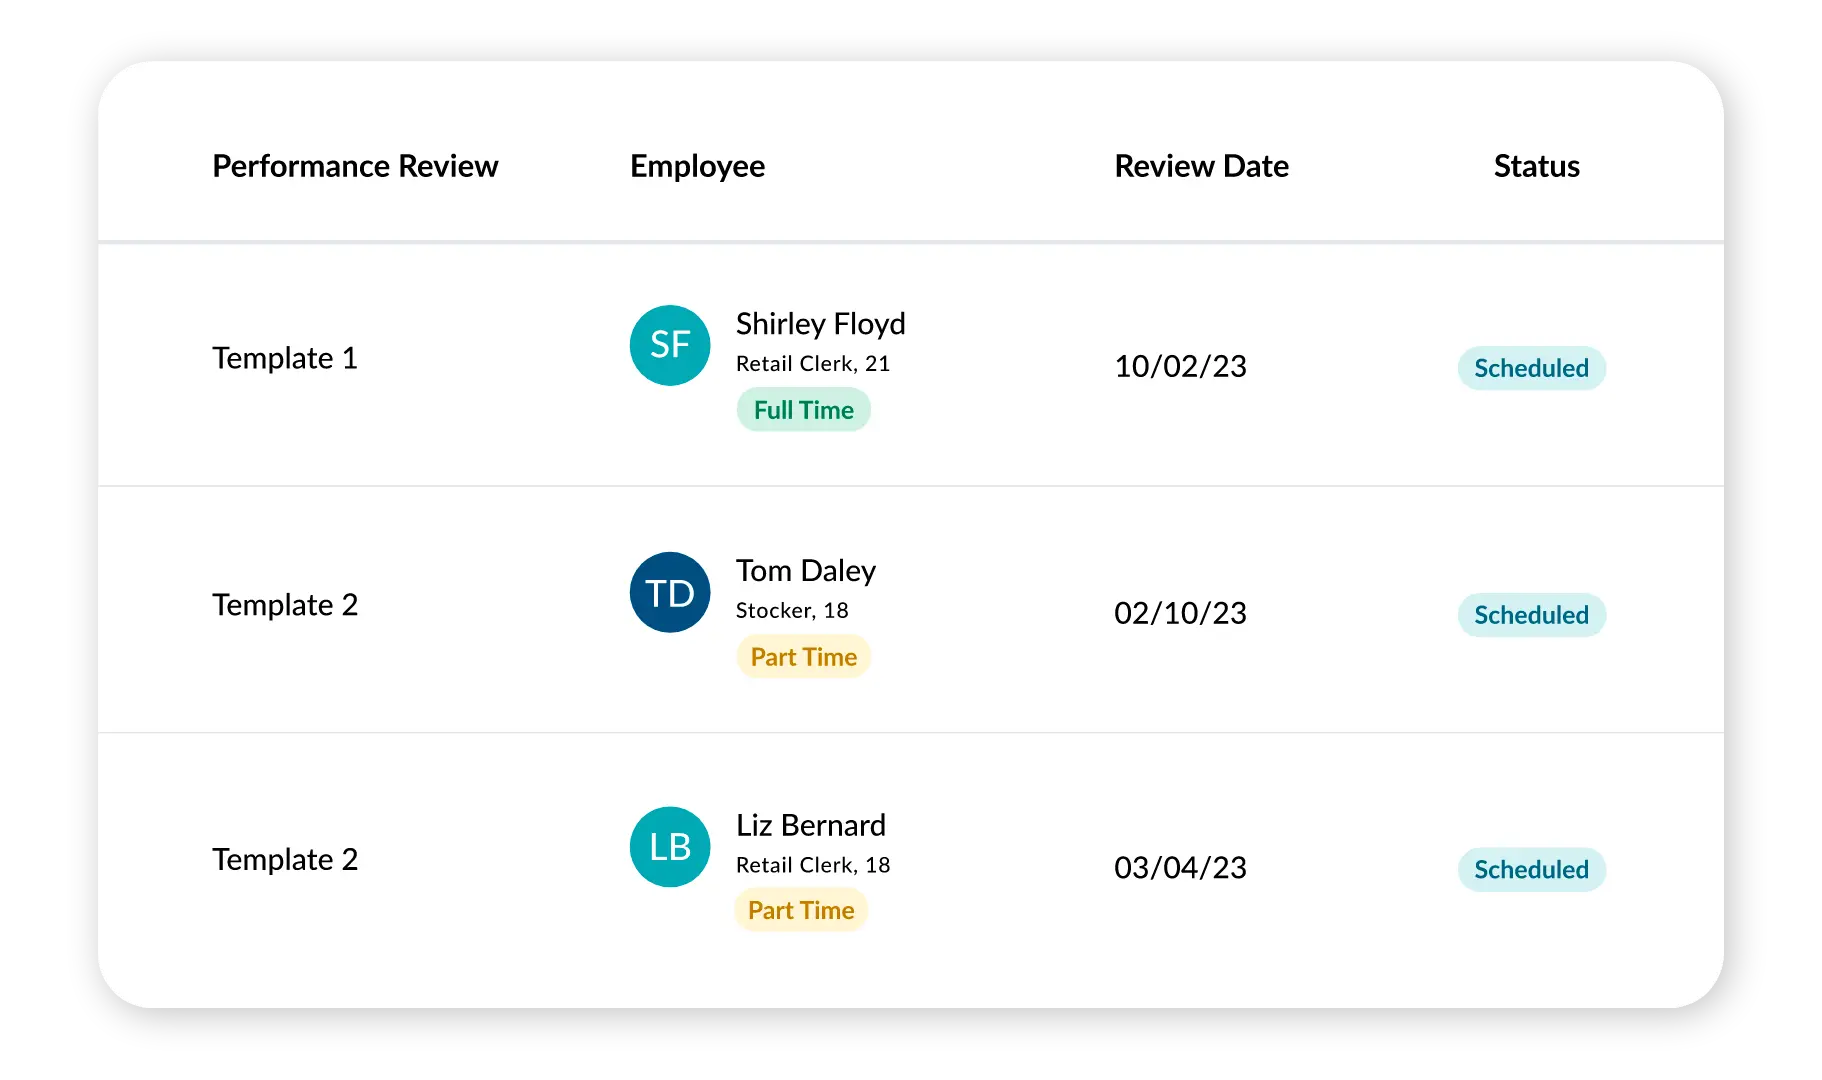Click the Scheduled pill on Liz Bernard's row
This screenshot has height=1080, width=1822.
1531,869
